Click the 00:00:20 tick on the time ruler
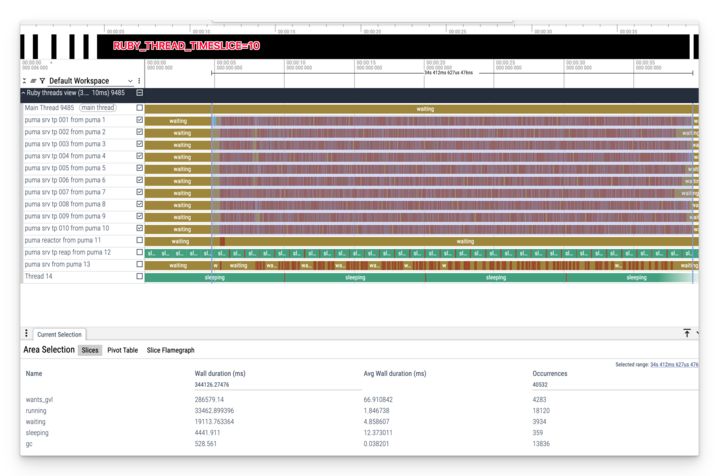This screenshot has height=476, width=719. (x=439, y=65)
